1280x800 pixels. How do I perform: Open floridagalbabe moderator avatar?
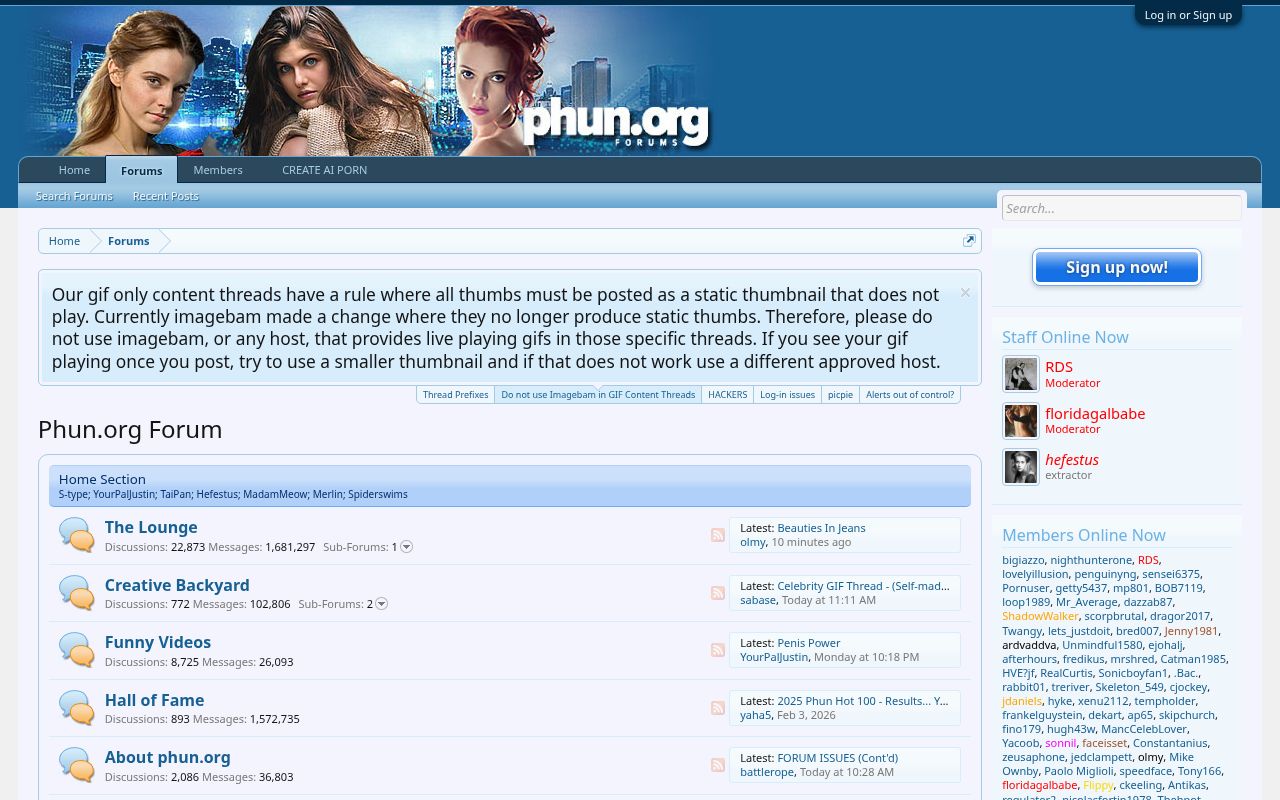(x=1021, y=421)
